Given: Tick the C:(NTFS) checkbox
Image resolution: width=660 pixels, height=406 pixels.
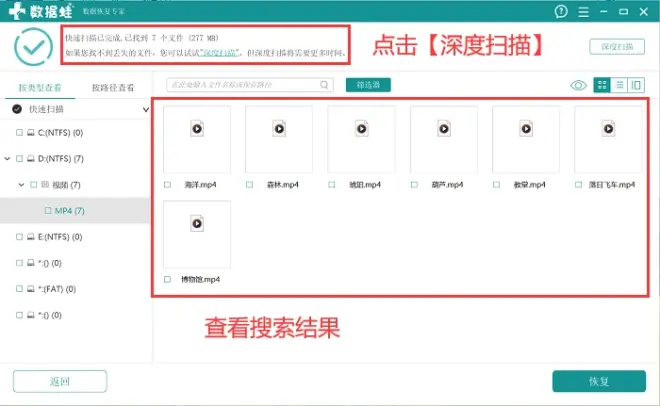Looking at the screenshot, I should (x=19, y=133).
